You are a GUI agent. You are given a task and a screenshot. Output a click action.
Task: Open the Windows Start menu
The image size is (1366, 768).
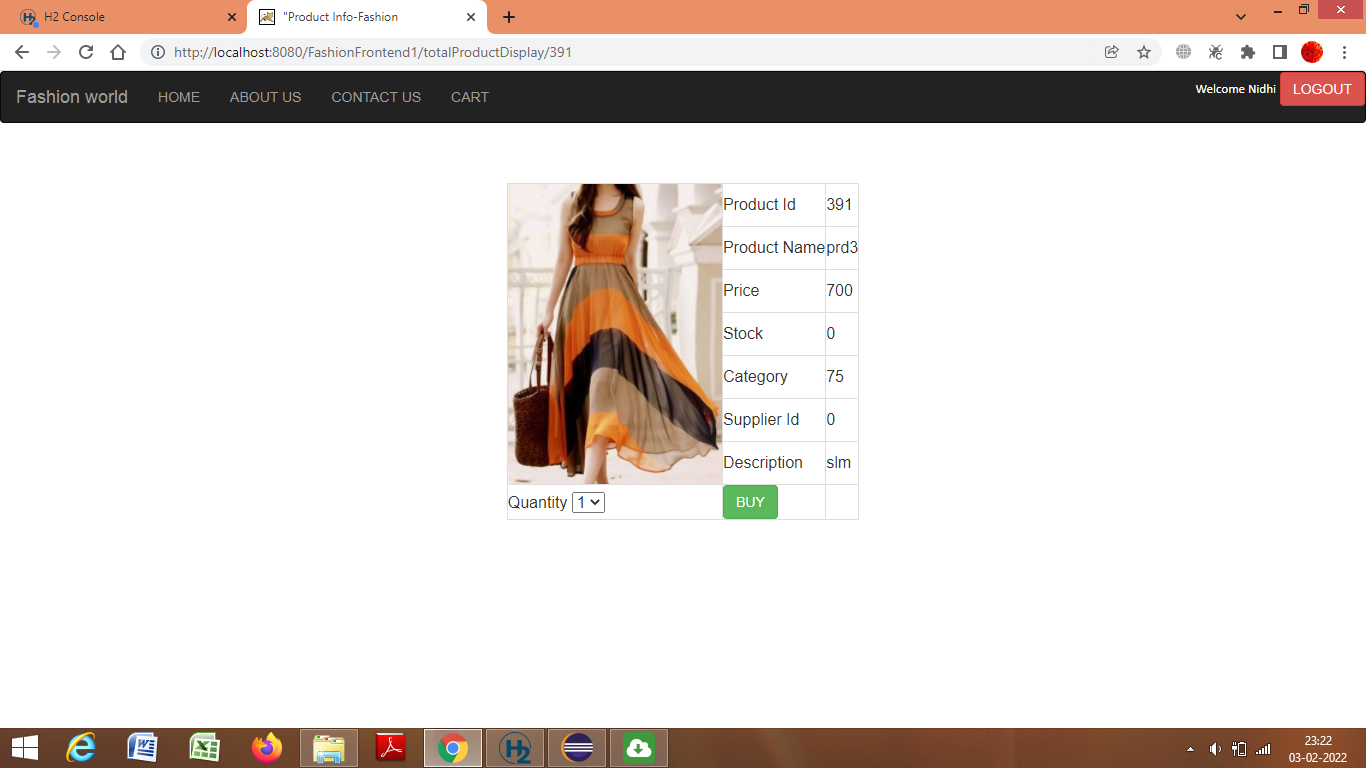point(25,748)
